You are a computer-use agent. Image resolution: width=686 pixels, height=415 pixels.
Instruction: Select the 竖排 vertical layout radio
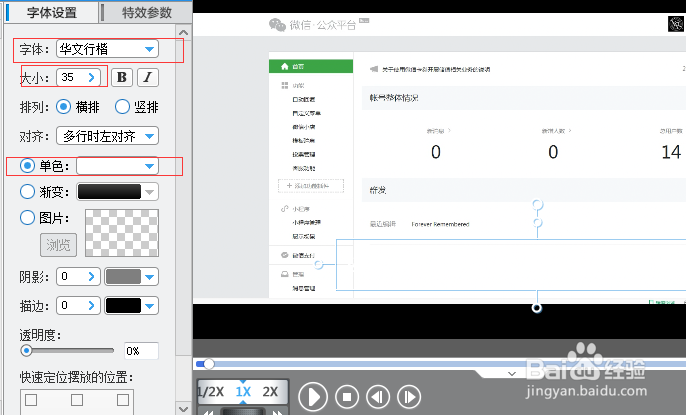122,107
